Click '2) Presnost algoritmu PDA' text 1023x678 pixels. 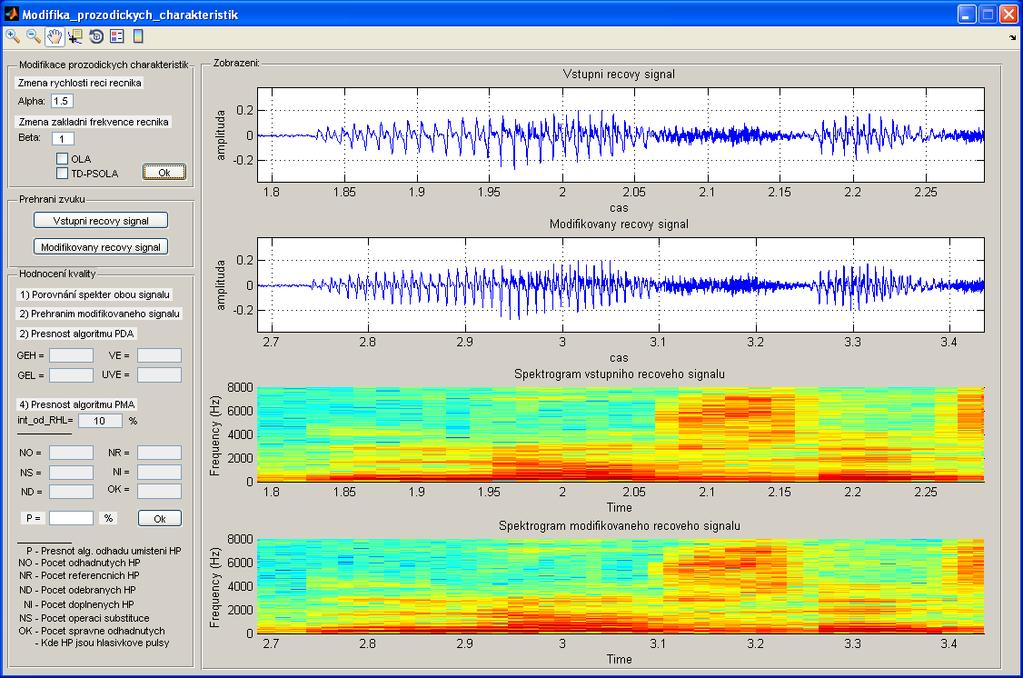coord(76,333)
